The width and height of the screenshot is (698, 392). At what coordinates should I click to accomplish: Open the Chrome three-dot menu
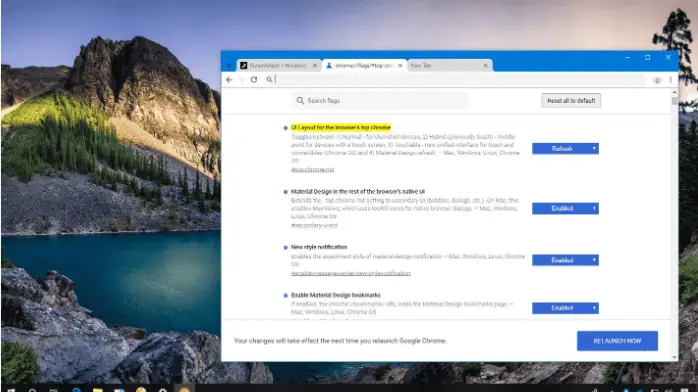click(670, 80)
